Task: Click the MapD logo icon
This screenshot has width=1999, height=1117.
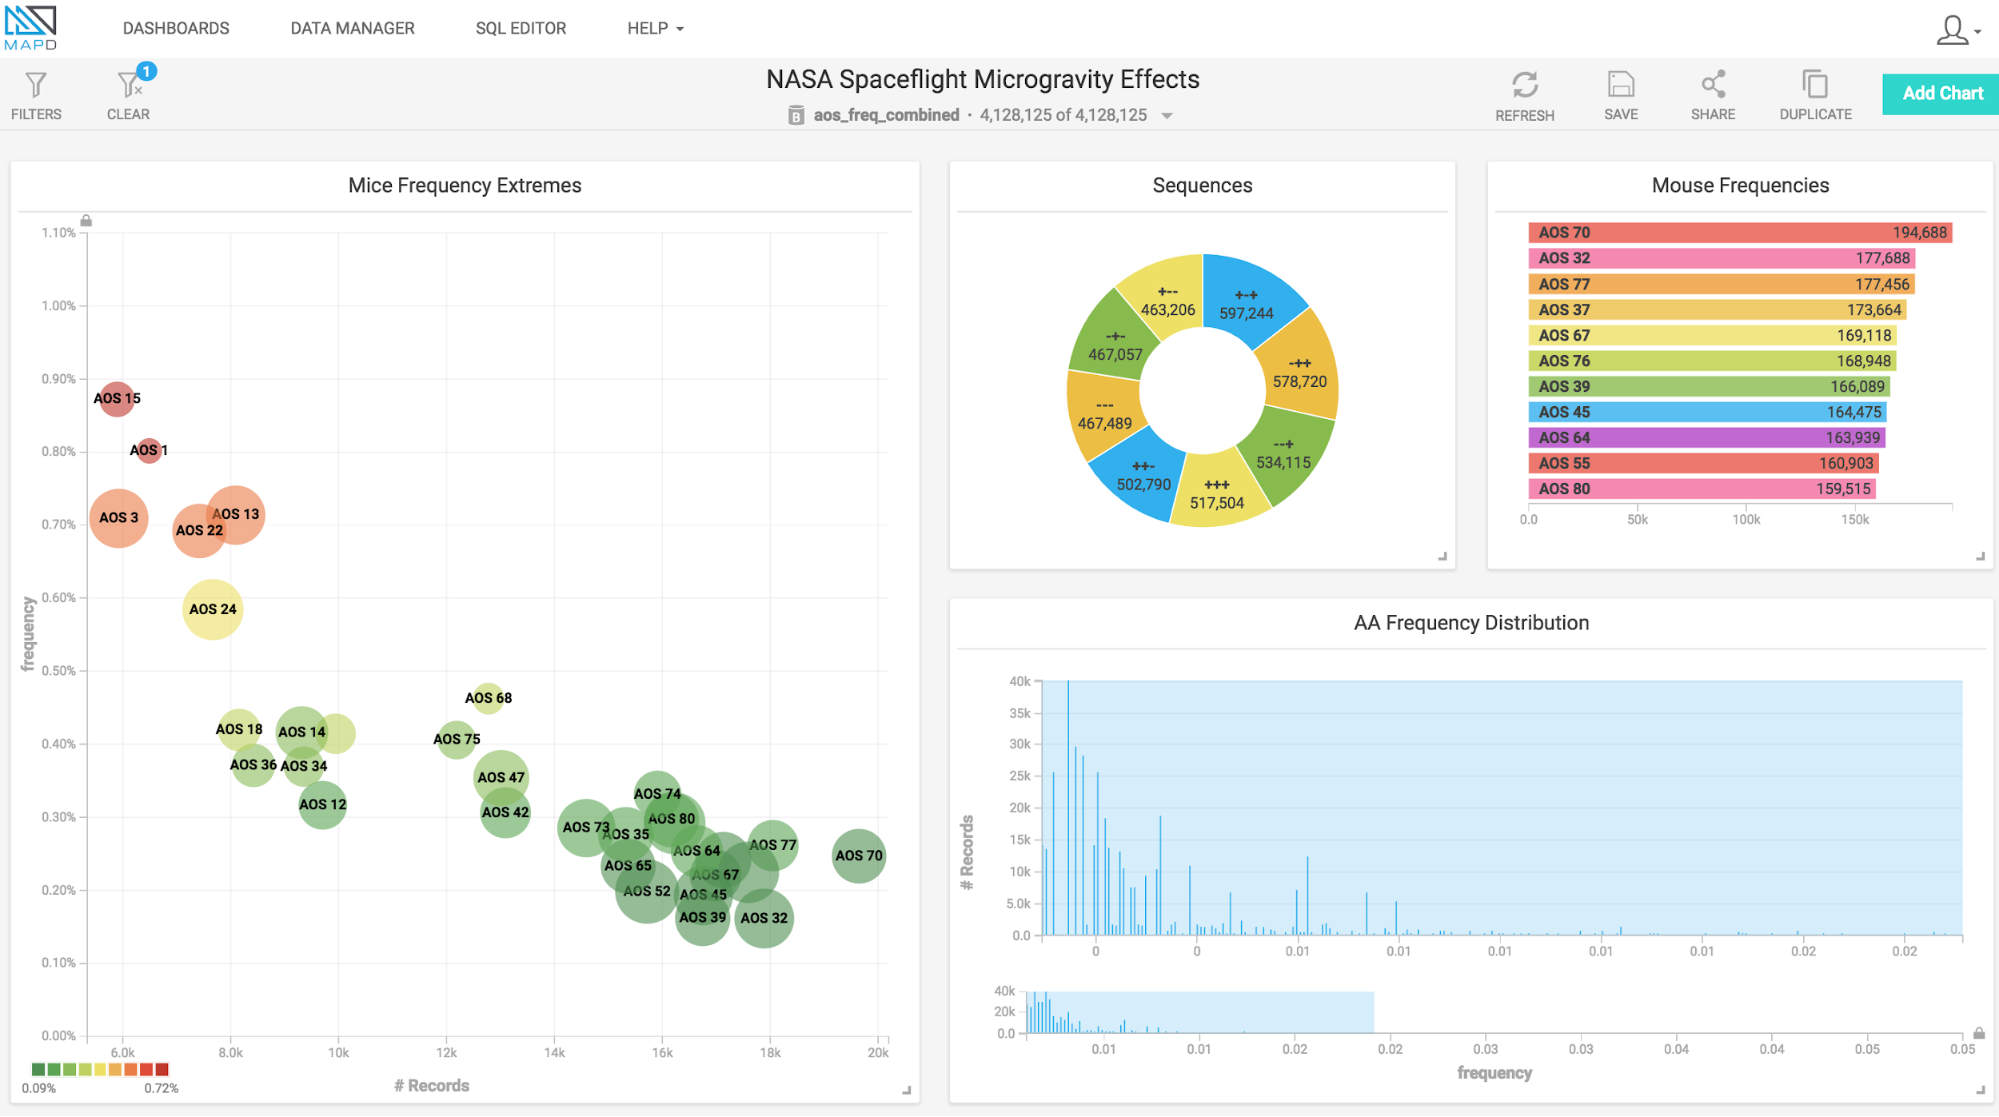Action: tap(31, 27)
